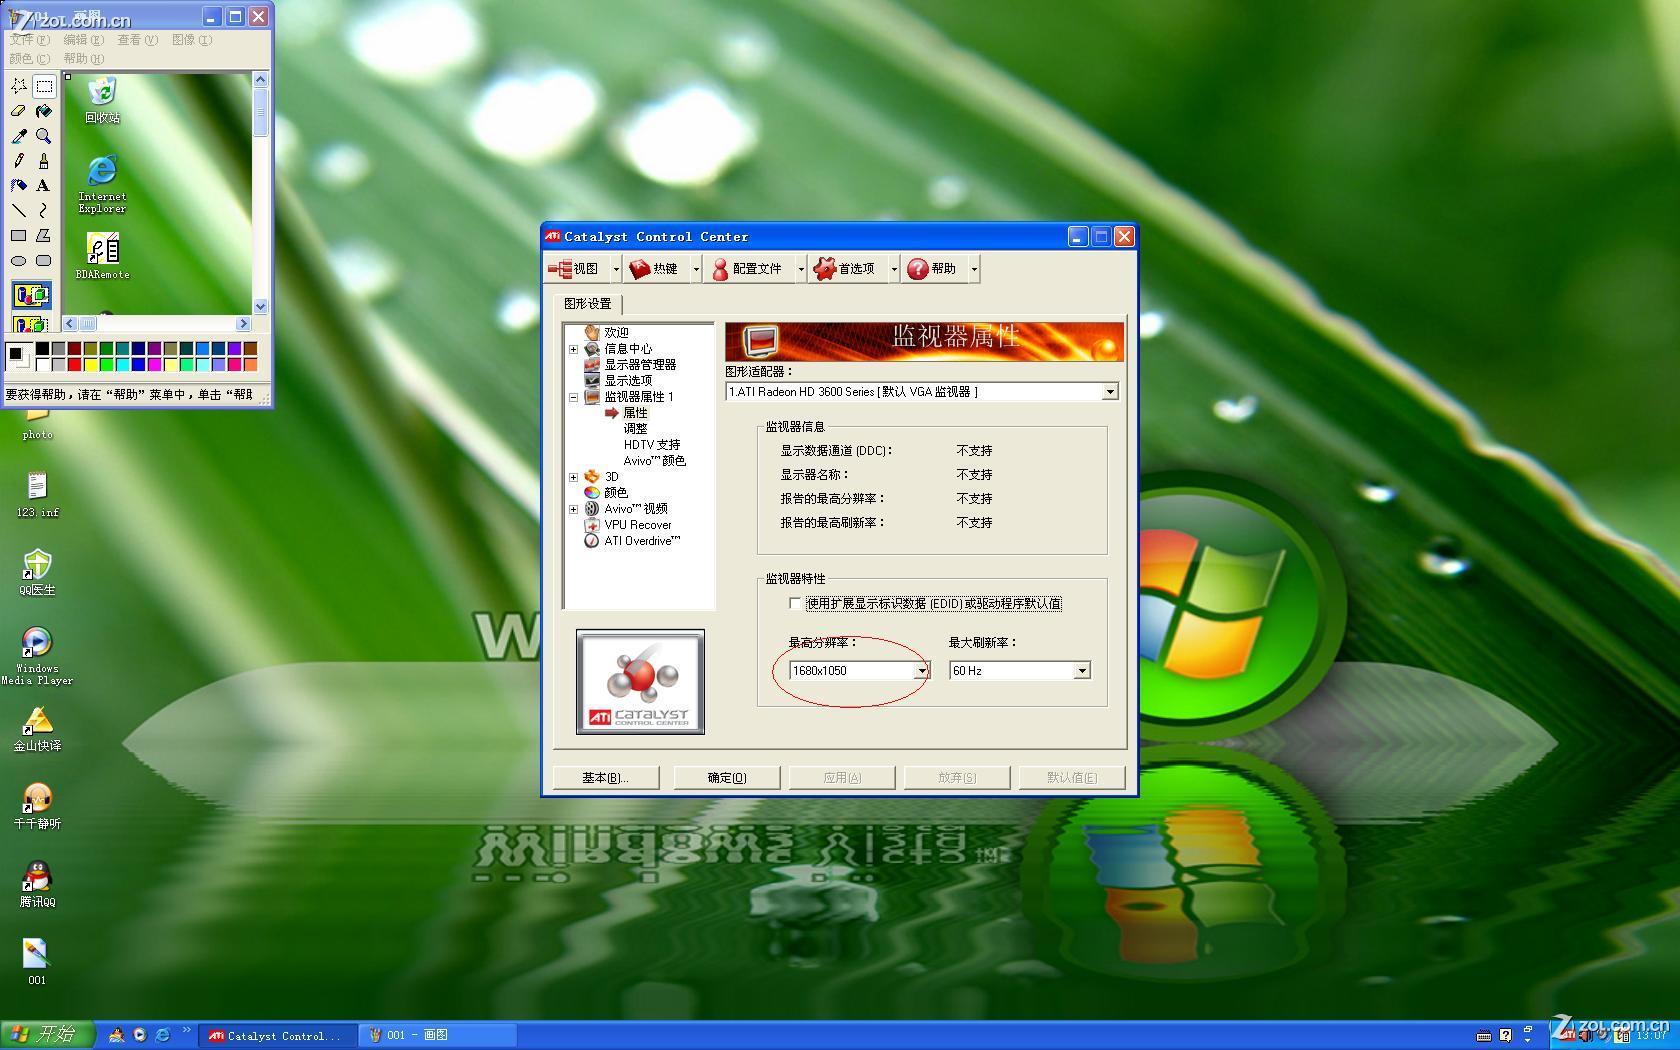Click Paint vertical scrollbar down arrow
Viewport: 1680px width, 1050px height.
point(261,307)
